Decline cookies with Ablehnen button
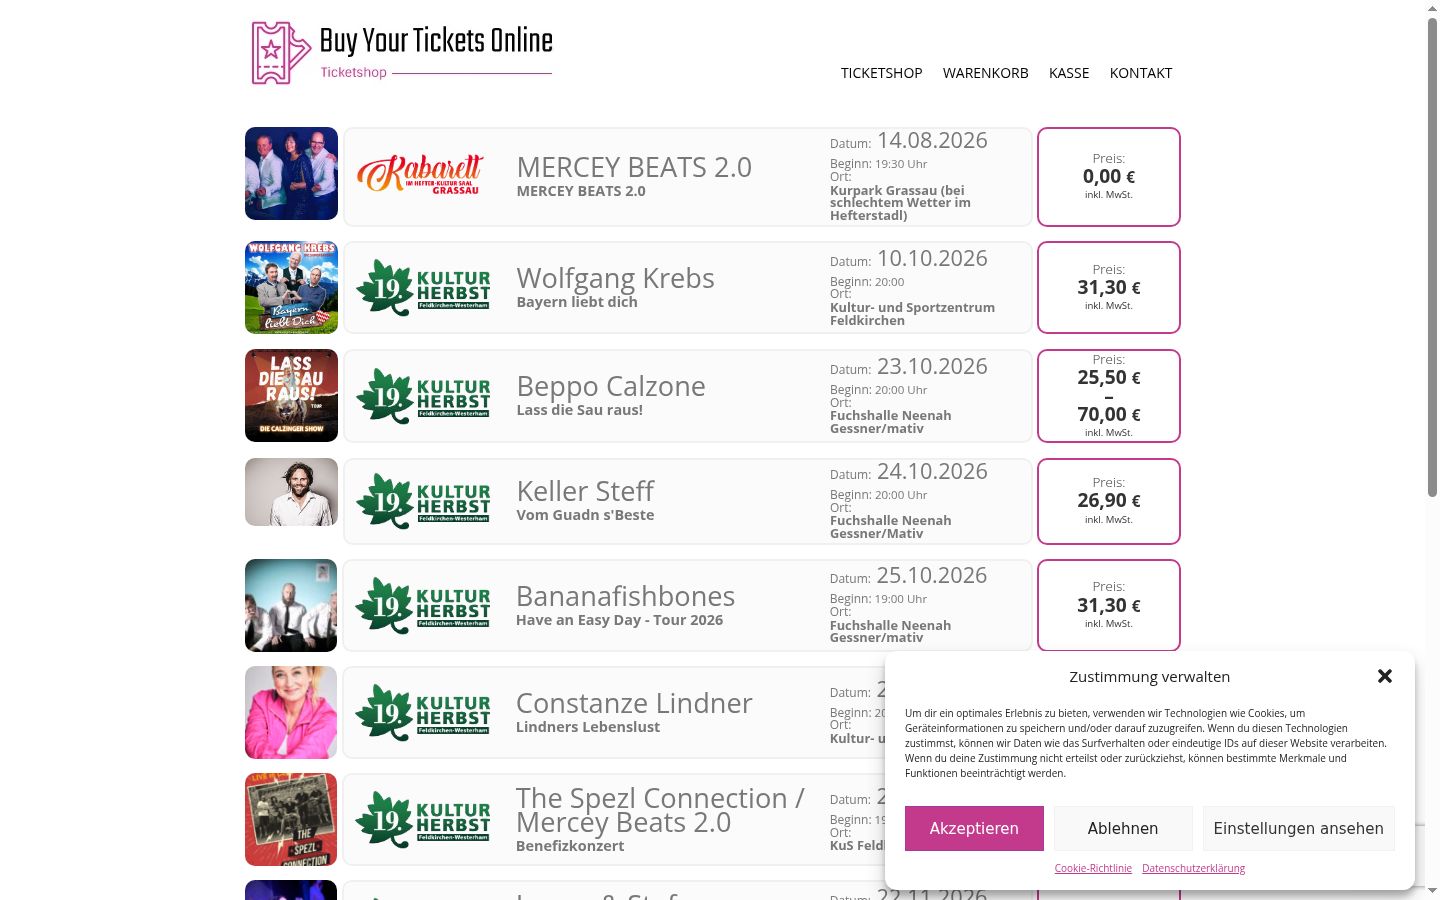 click(x=1123, y=828)
